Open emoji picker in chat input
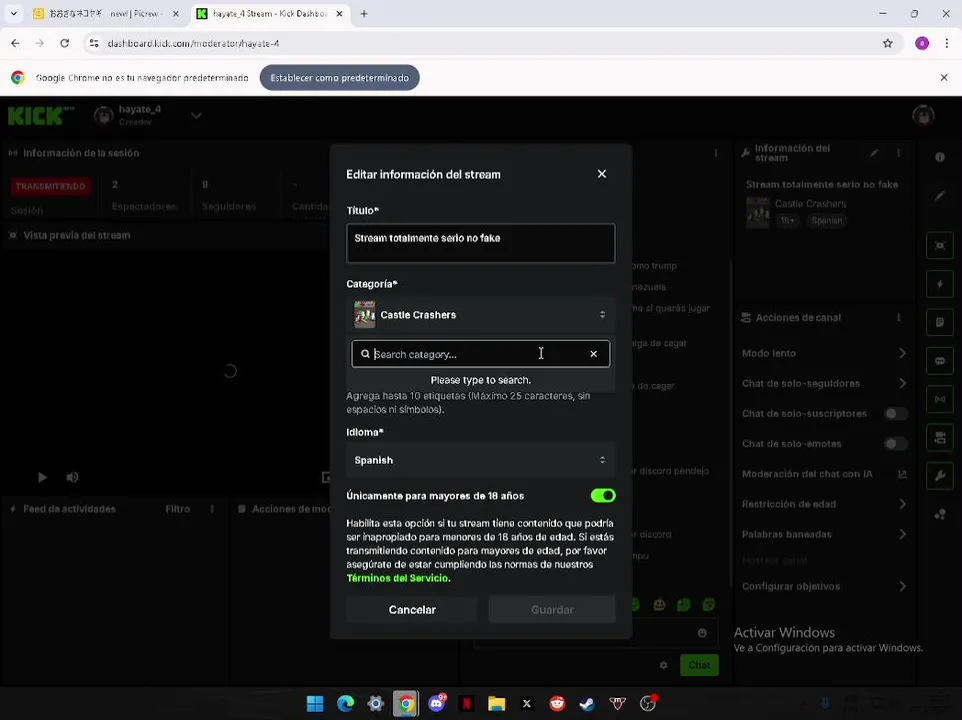The height and width of the screenshot is (720, 962). tap(702, 633)
